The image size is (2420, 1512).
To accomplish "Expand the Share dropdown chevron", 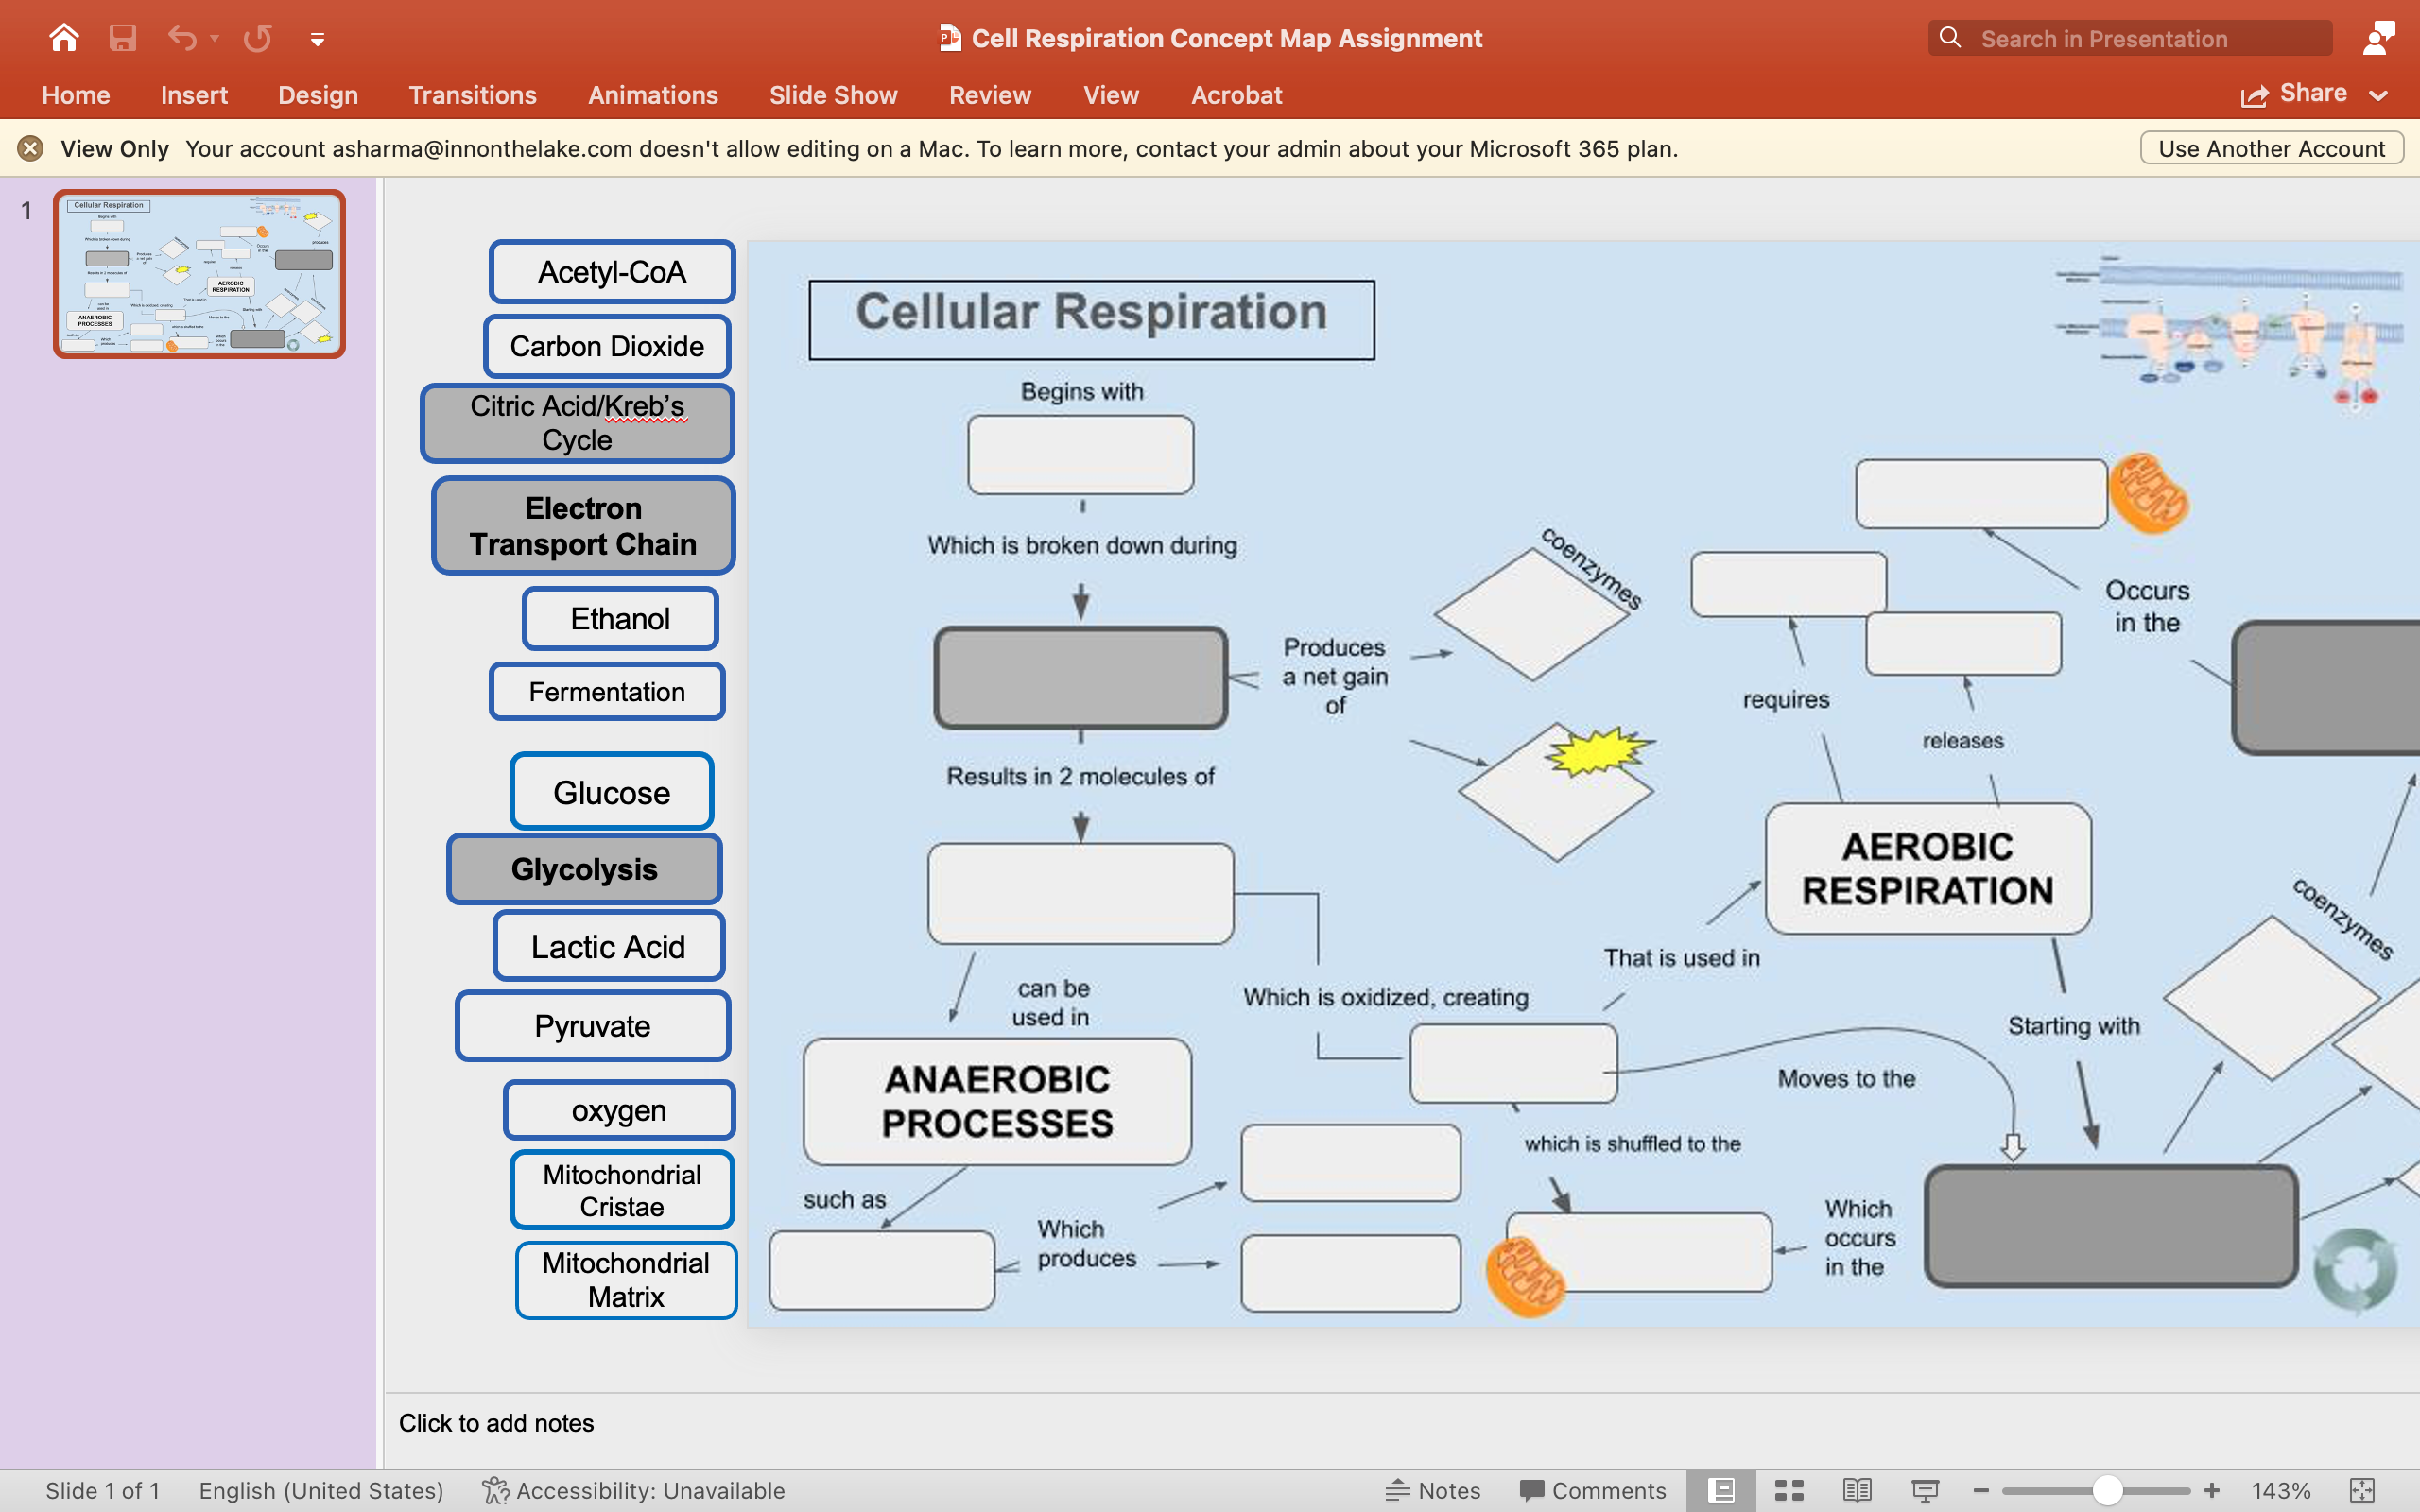I will point(2380,95).
